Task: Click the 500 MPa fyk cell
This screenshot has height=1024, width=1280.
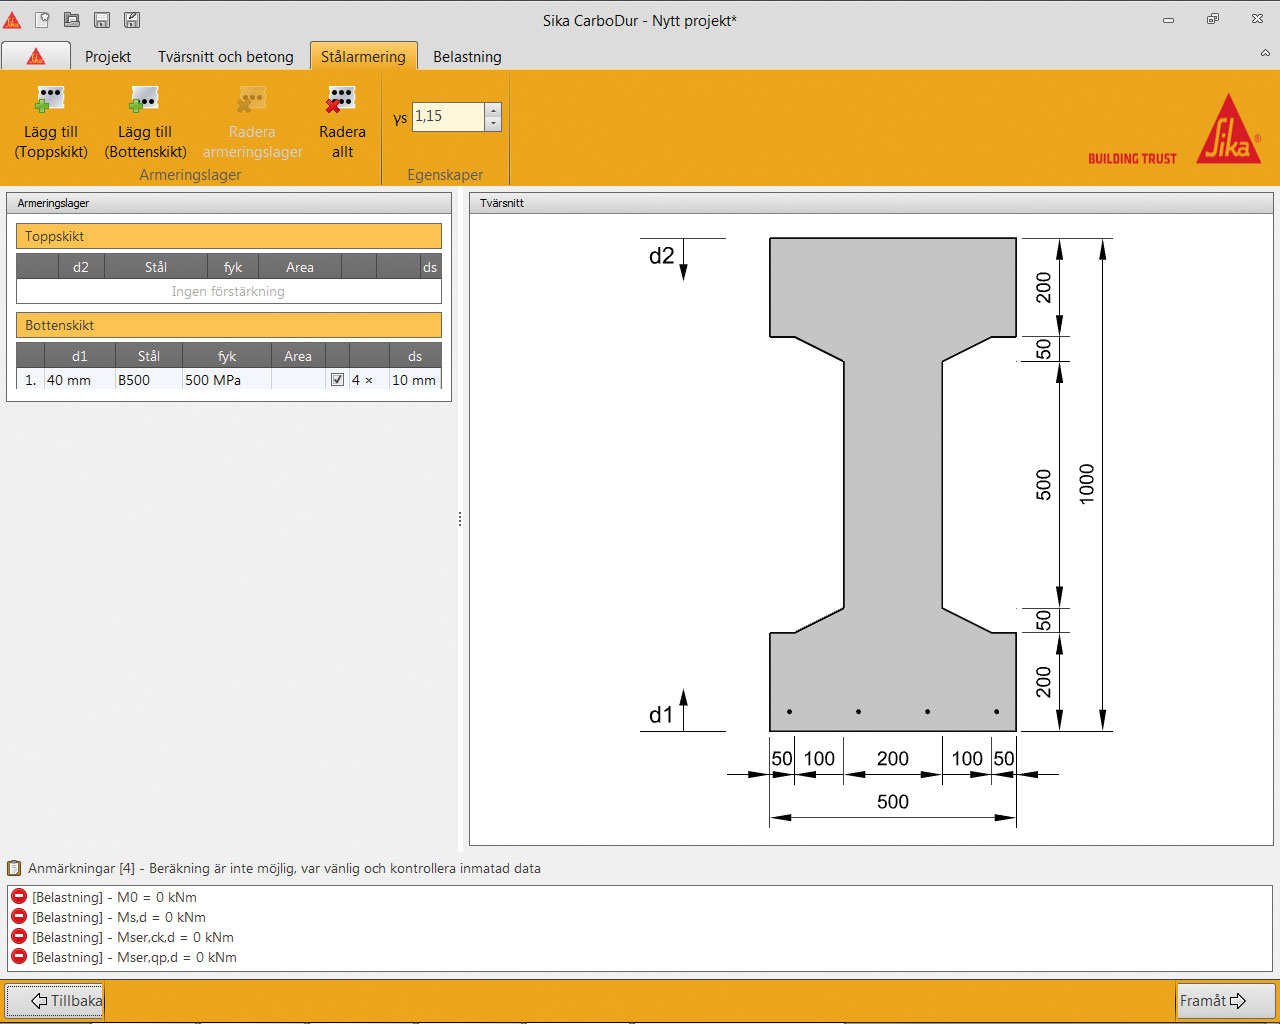Action: 226,380
